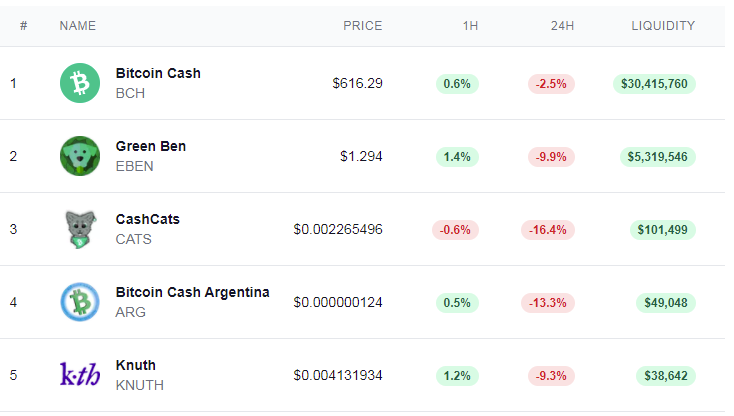Click the $0.002265496 CashCats price
This screenshot has width=734, height=416.
pyautogui.click(x=338, y=229)
